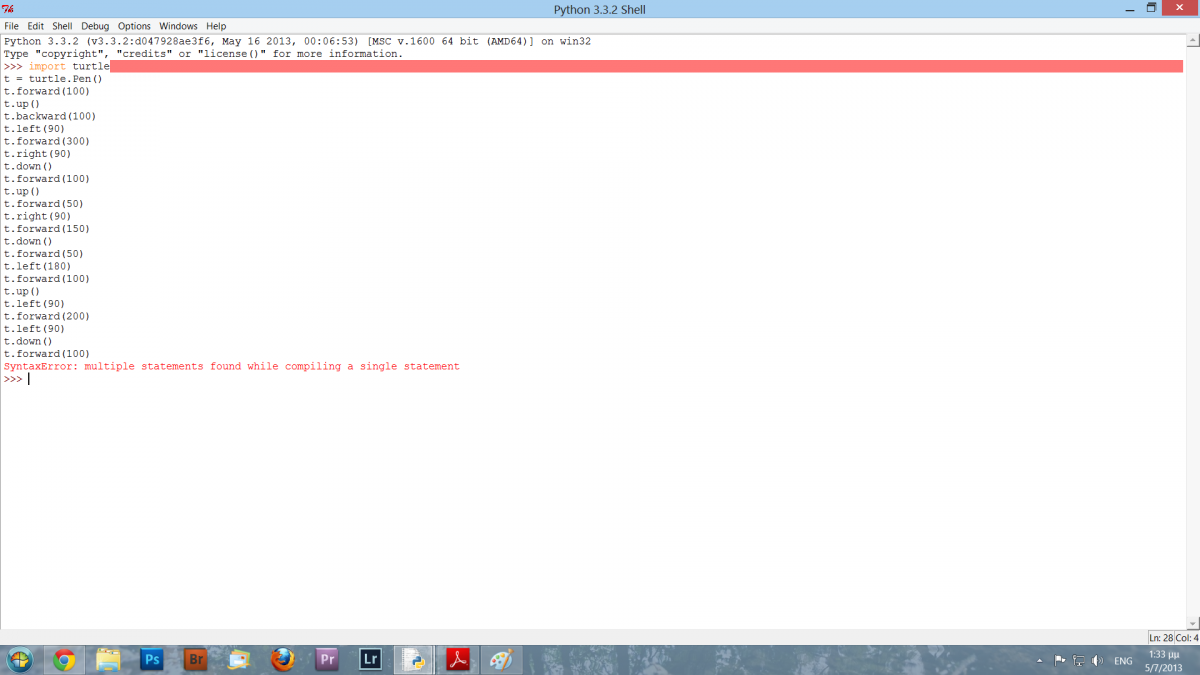The image size is (1200, 675).
Task: Open Firefox from the taskbar
Action: click(x=283, y=660)
